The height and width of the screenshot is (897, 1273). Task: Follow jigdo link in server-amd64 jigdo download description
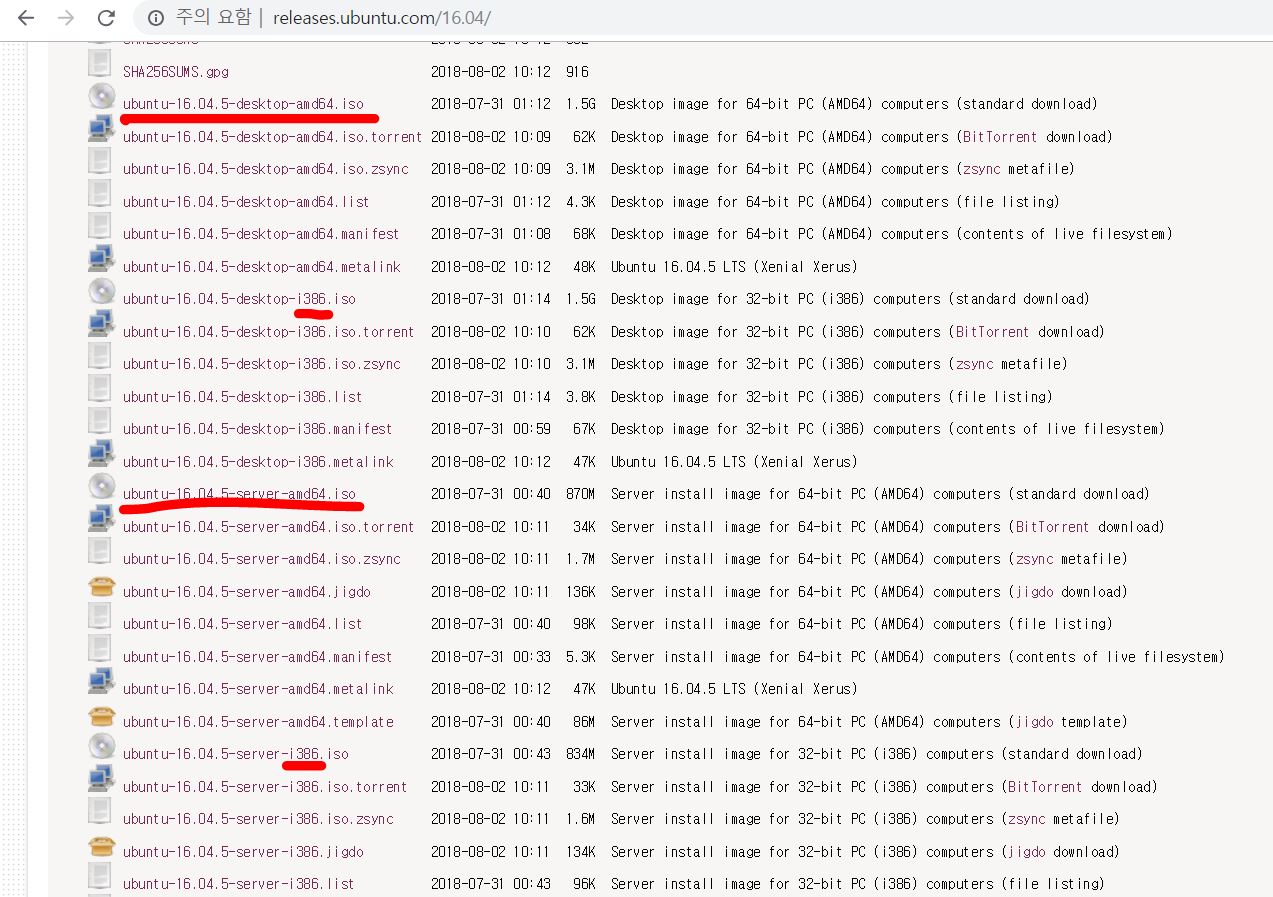pos(1035,592)
